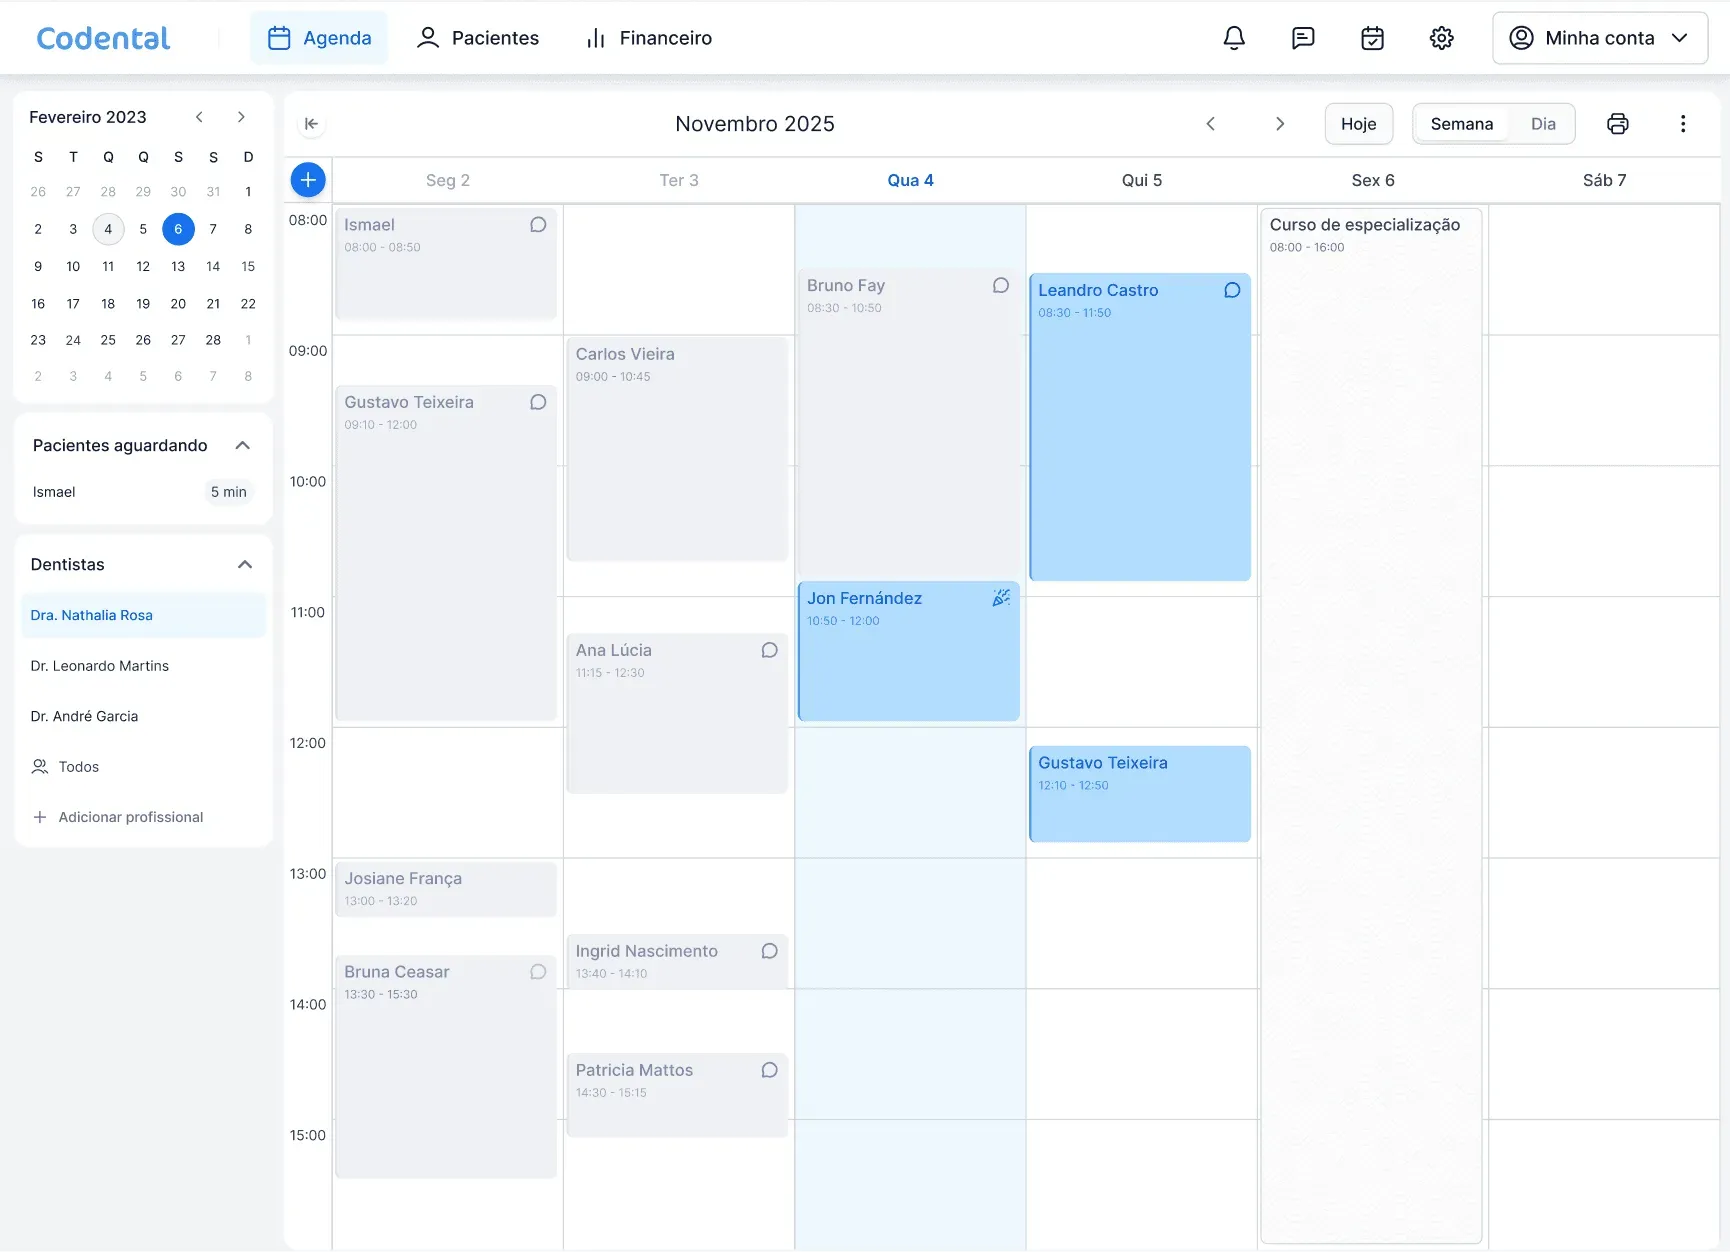Open the three-dot more options menu
This screenshot has width=1730, height=1252.
(1683, 124)
